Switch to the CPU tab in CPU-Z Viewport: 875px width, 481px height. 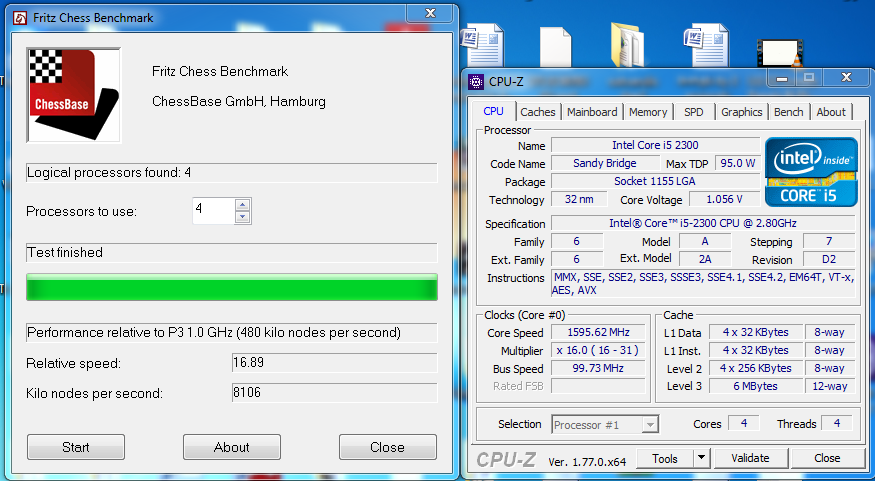point(493,111)
